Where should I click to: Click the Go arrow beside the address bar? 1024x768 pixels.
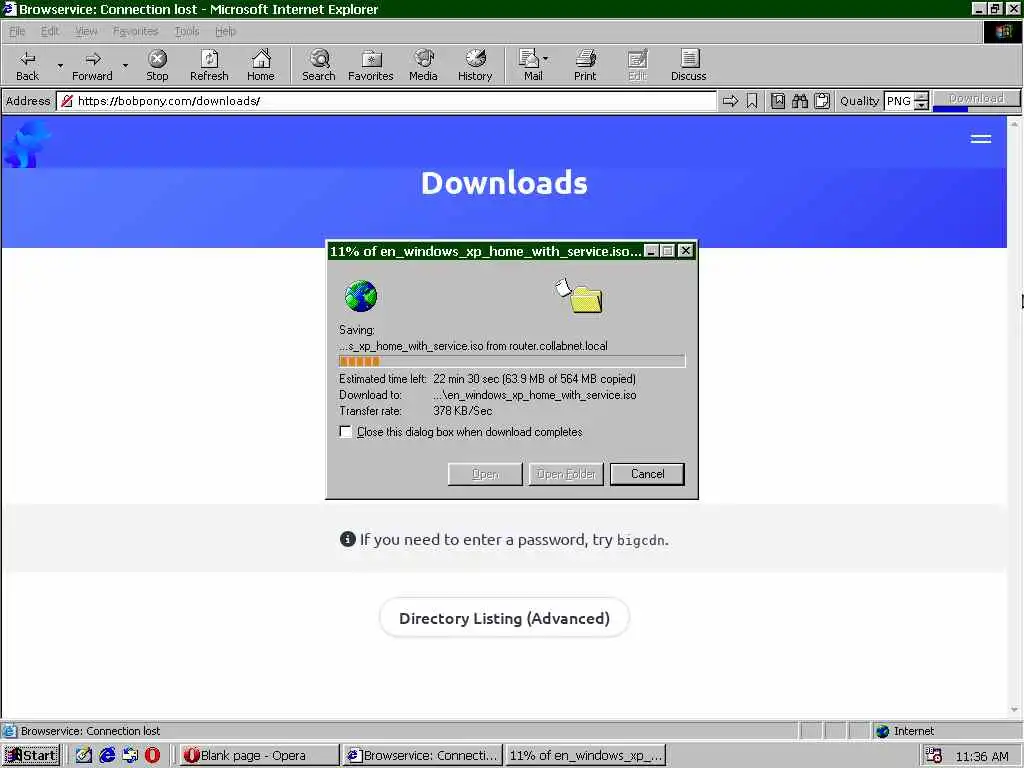(730, 101)
